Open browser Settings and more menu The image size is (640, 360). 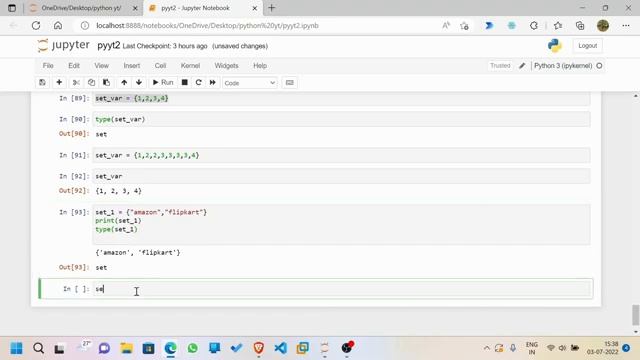626,25
